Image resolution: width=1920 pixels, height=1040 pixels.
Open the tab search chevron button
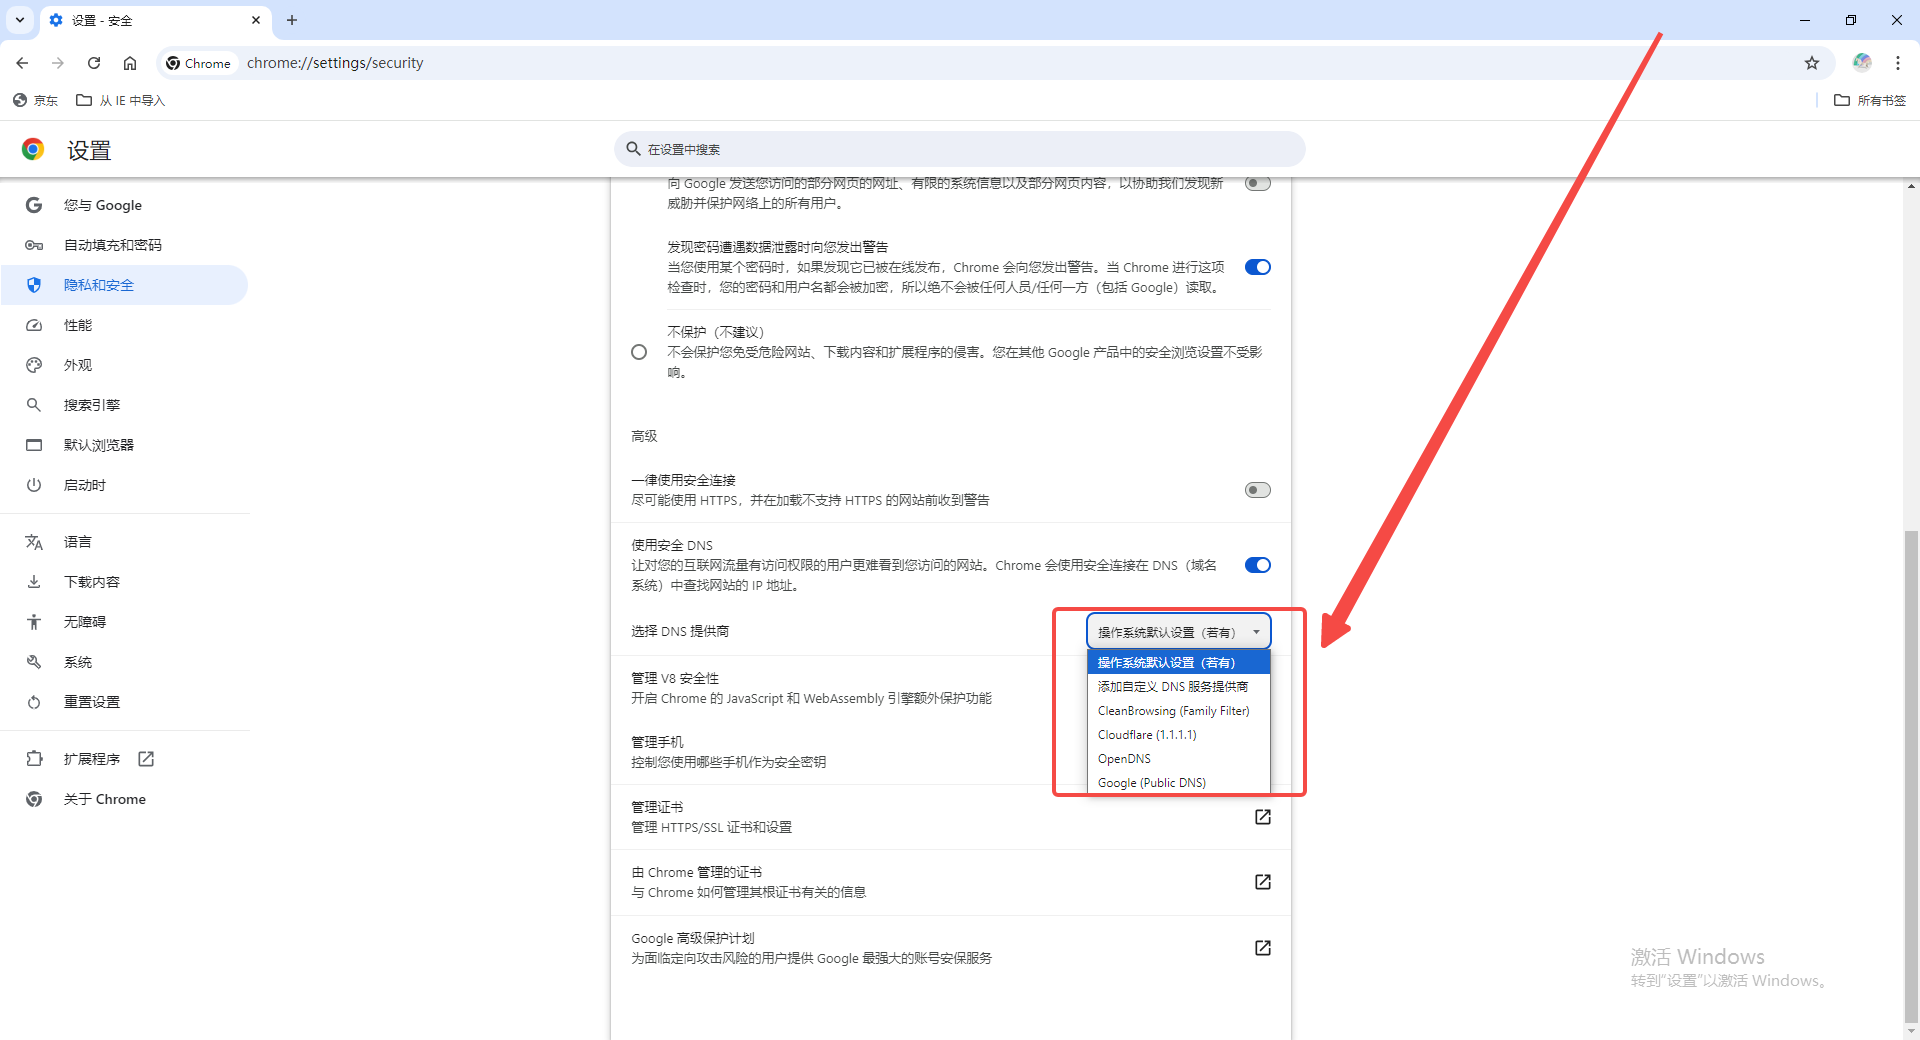click(20, 20)
